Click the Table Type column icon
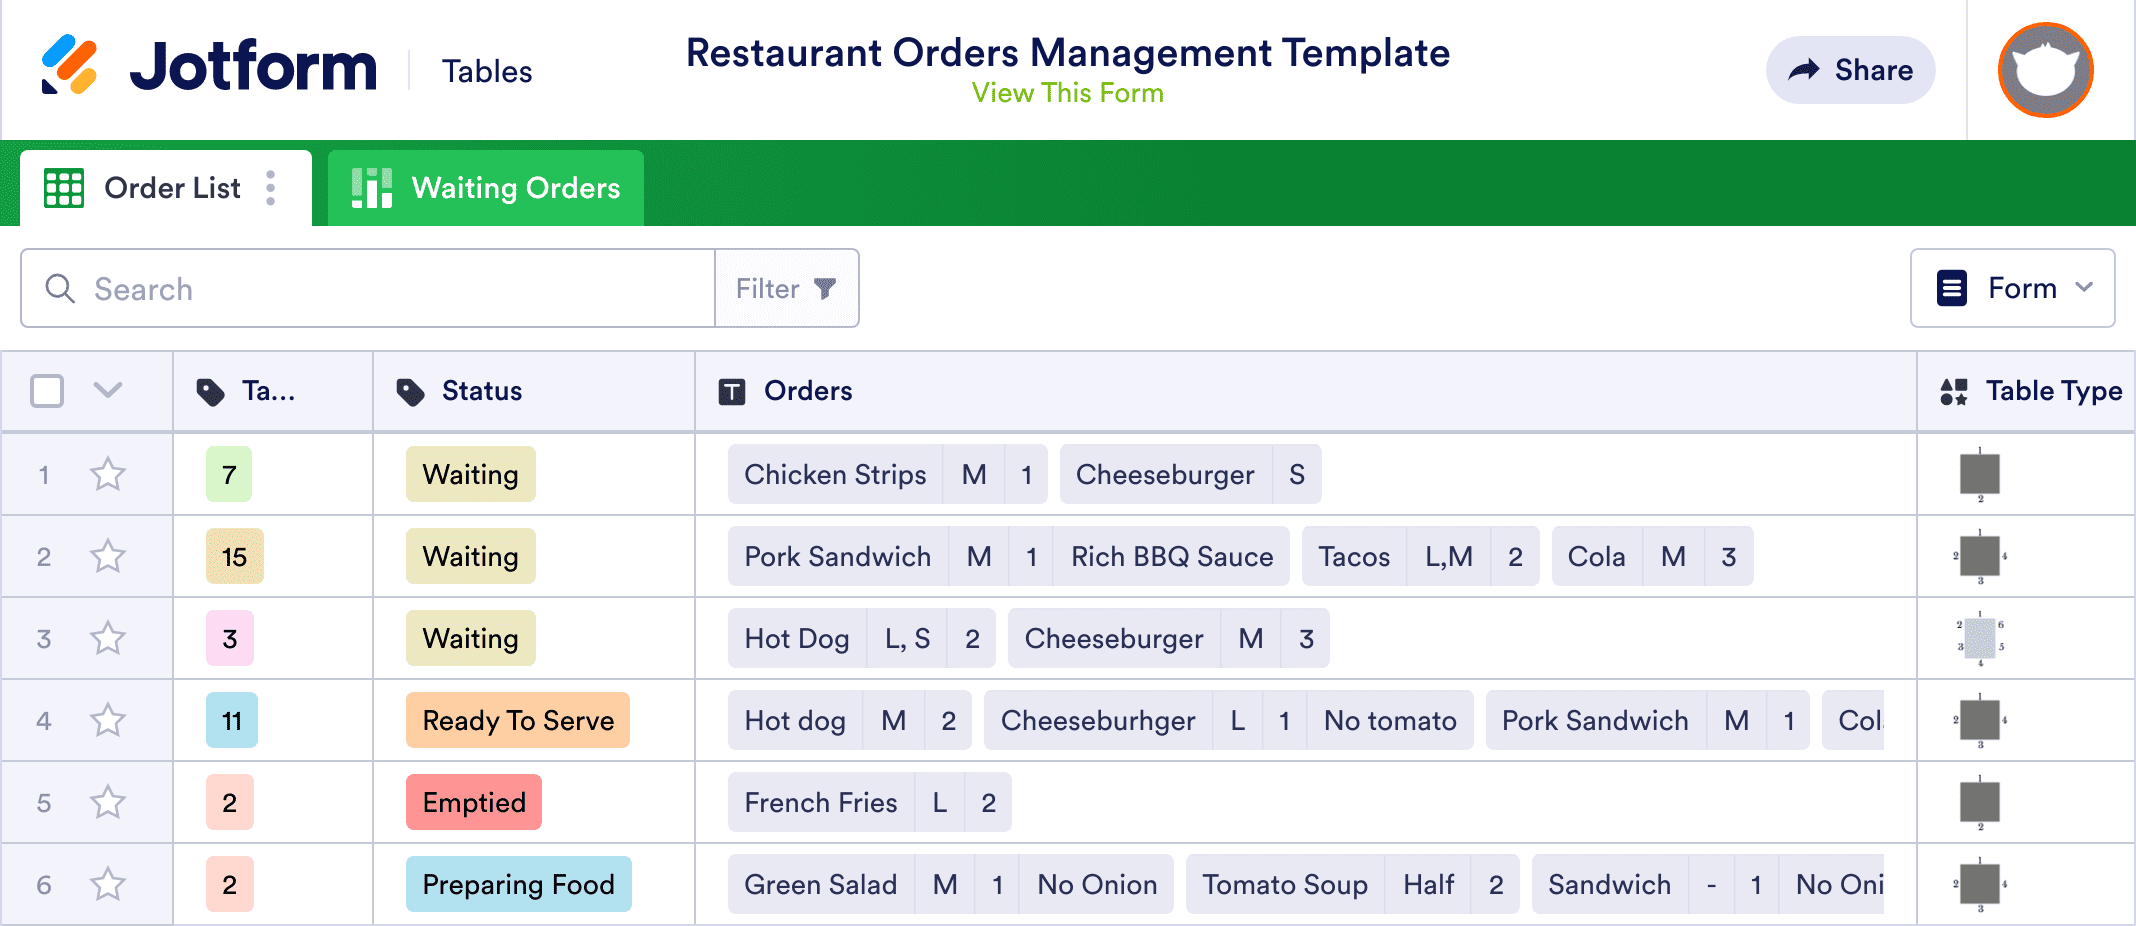 pyautogui.click(x=1953, y=391)
